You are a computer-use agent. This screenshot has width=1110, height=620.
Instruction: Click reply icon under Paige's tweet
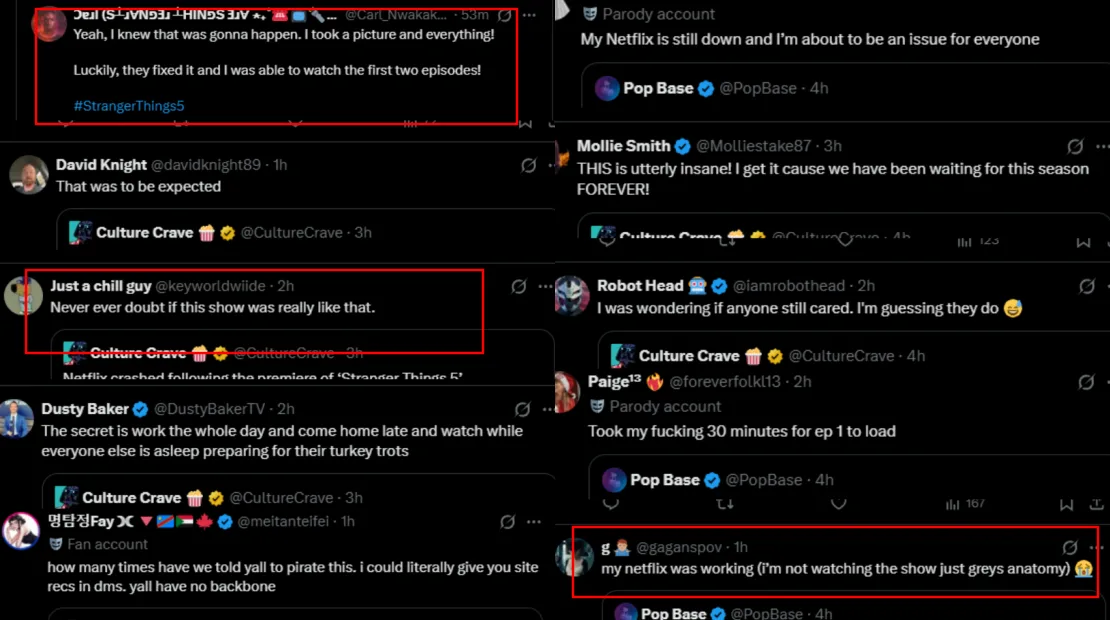(611, 504)
